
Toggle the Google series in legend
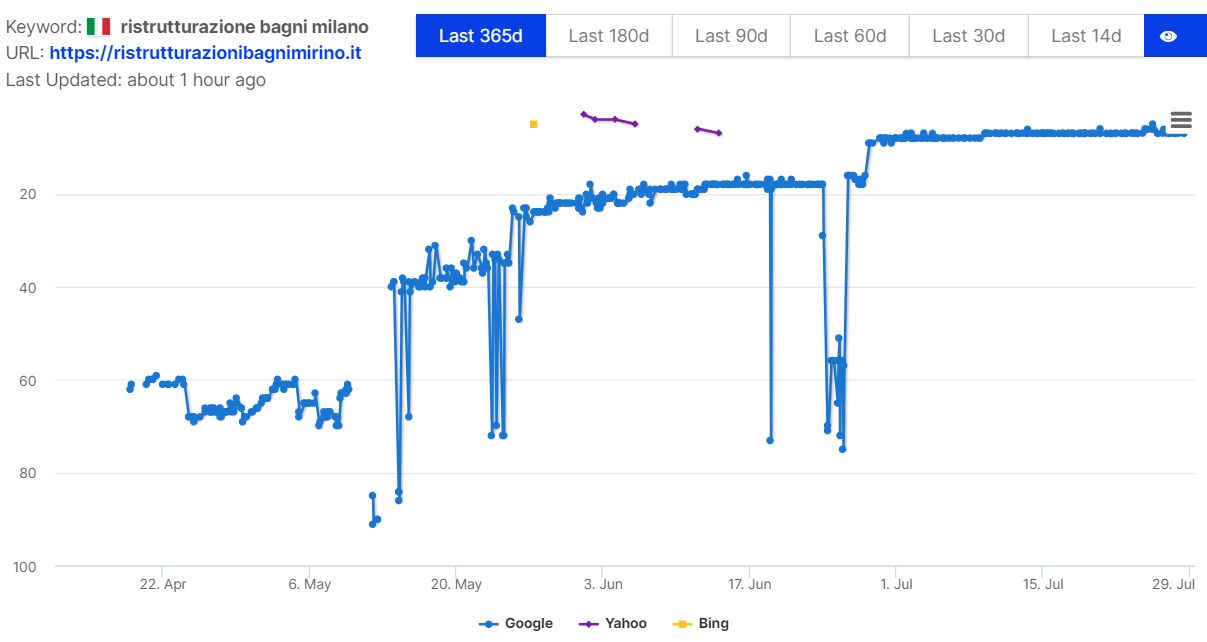(516, 623)
